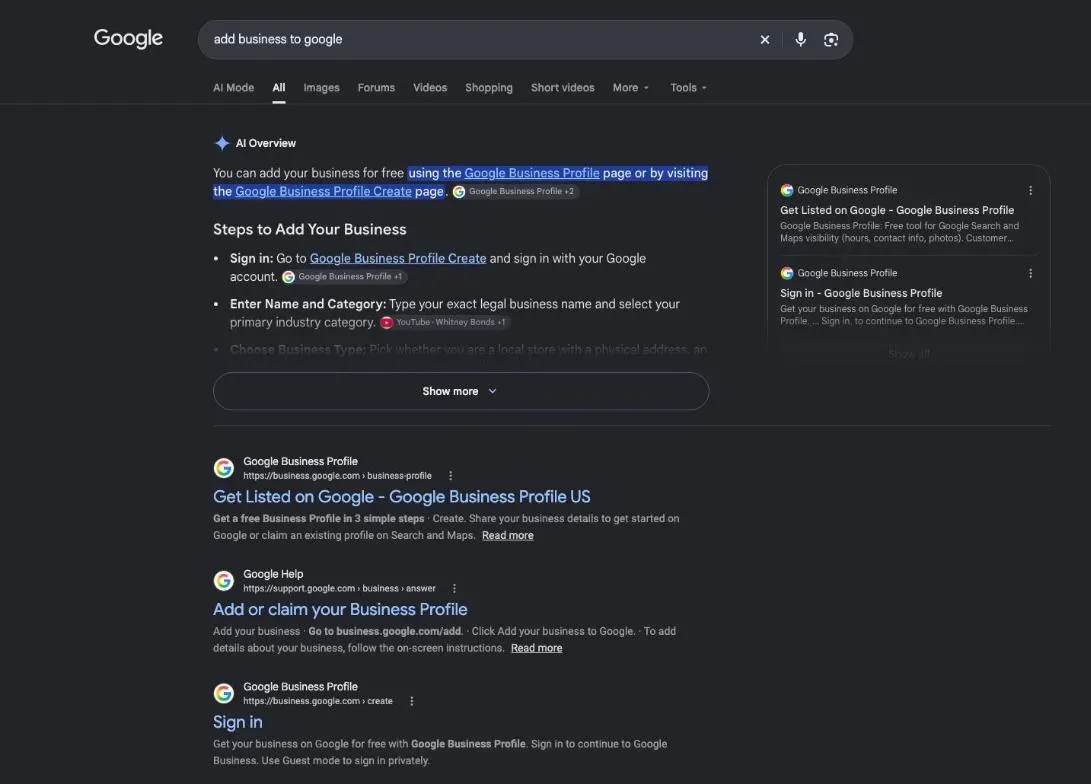Switch to Images tab

[321, 88]
